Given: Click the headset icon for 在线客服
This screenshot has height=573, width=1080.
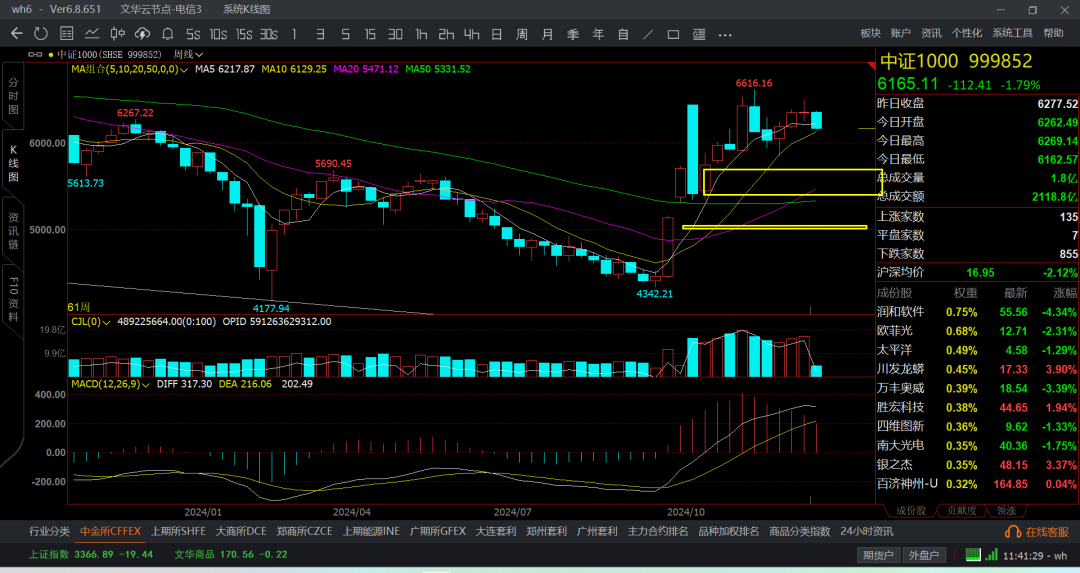Looking at the screenshot, I should click(1012, 532).
